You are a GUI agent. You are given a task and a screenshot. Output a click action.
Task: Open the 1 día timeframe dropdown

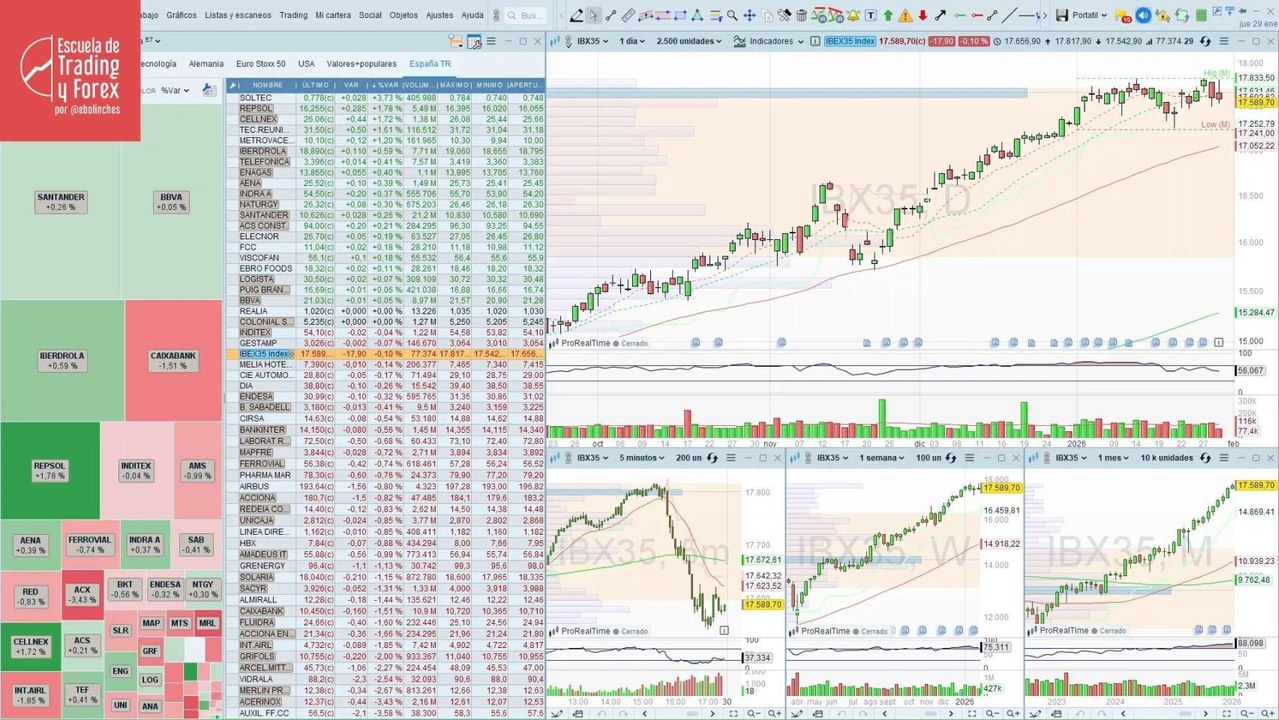[x=634, y=41]
